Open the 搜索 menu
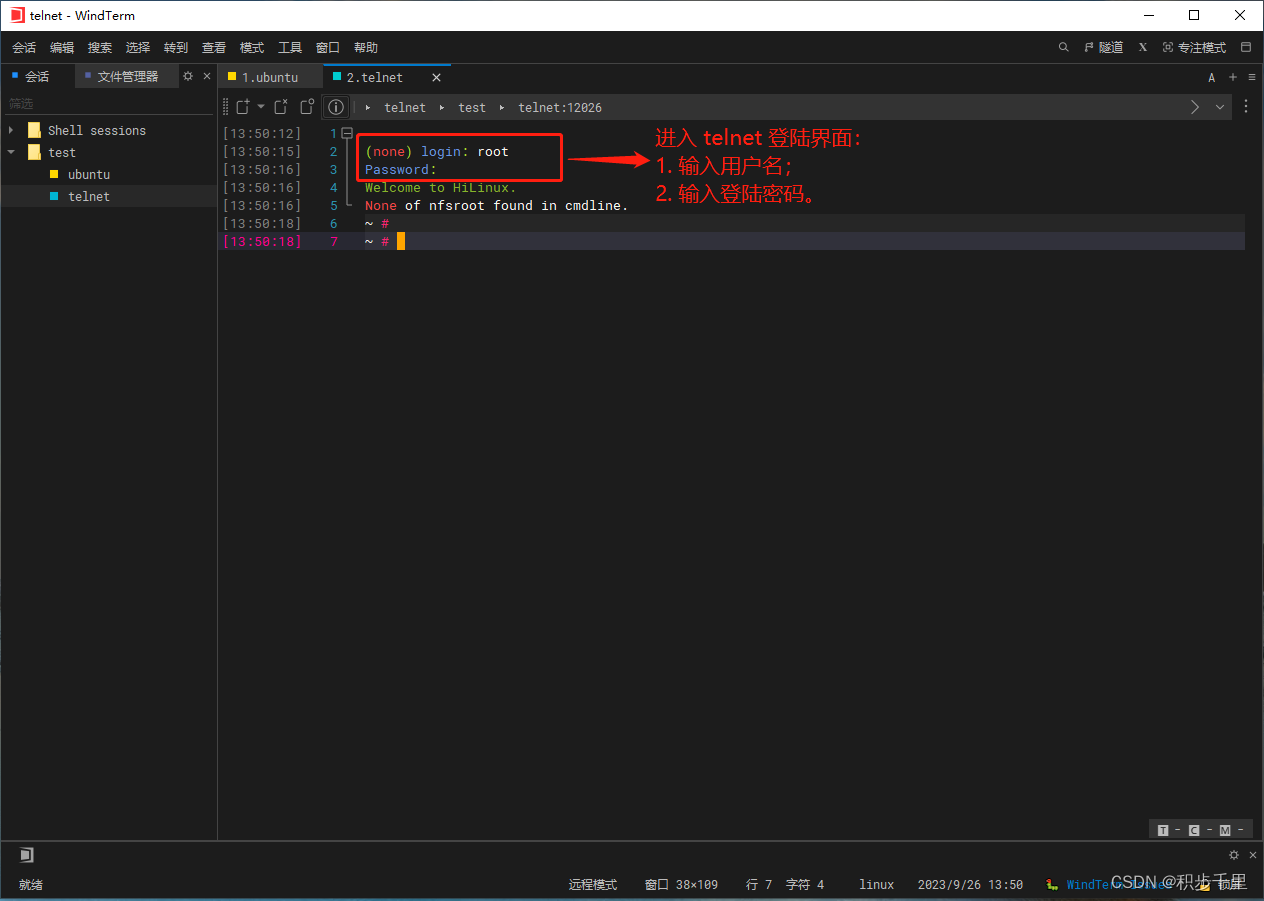The width and height of the screenshot is (1264, 901). (x=100, y=47)
